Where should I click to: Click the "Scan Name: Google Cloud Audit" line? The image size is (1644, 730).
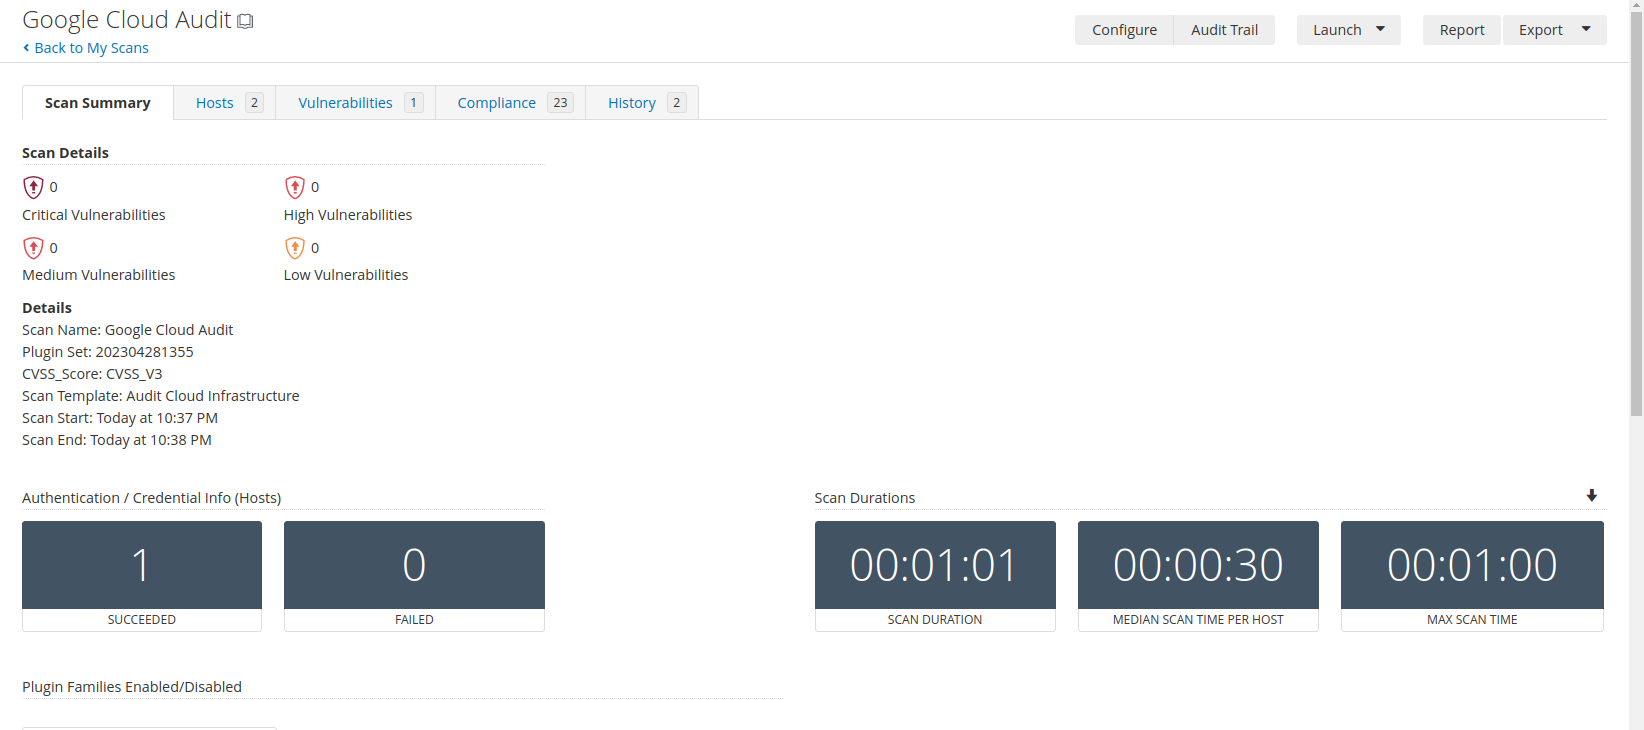pyautogui.click(x=128, y=330)
